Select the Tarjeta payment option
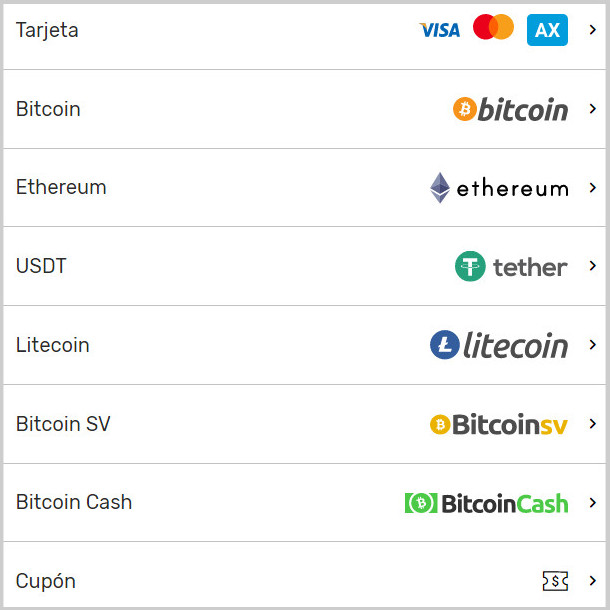This screenshot has width=610, height=610. pos(47,30)
